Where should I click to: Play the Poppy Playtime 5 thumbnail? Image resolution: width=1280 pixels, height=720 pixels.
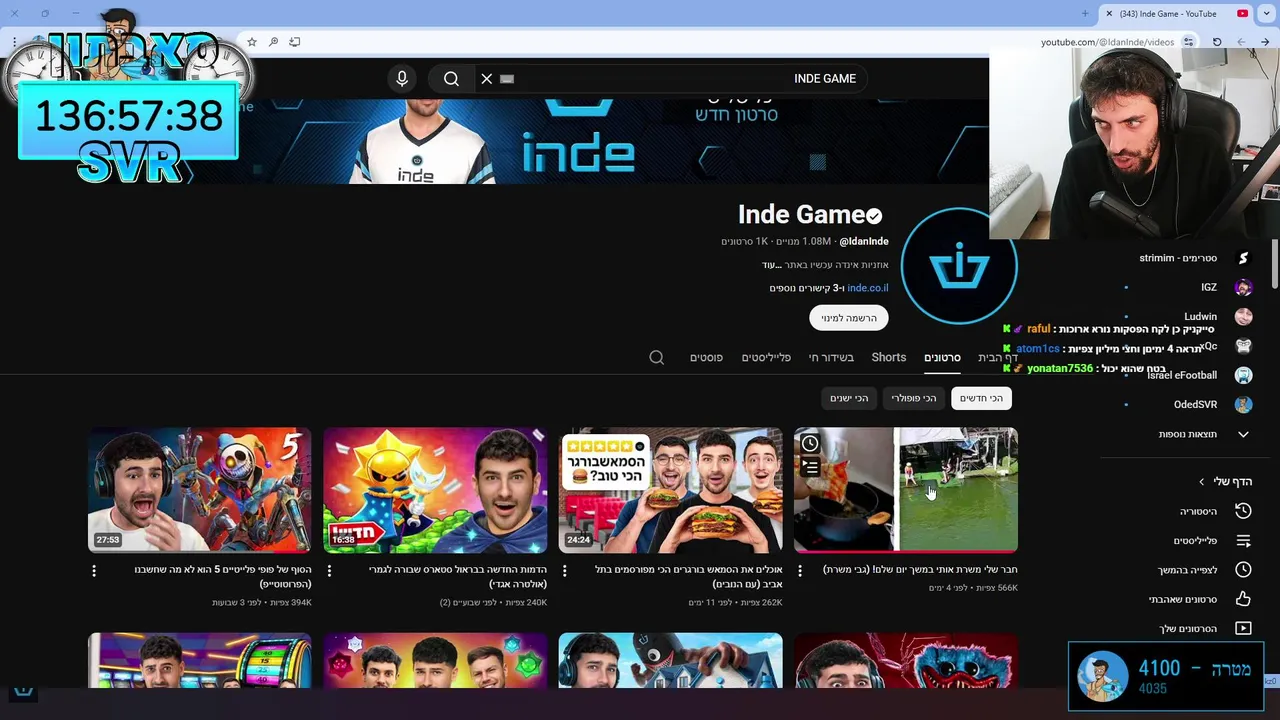[199, 490]
